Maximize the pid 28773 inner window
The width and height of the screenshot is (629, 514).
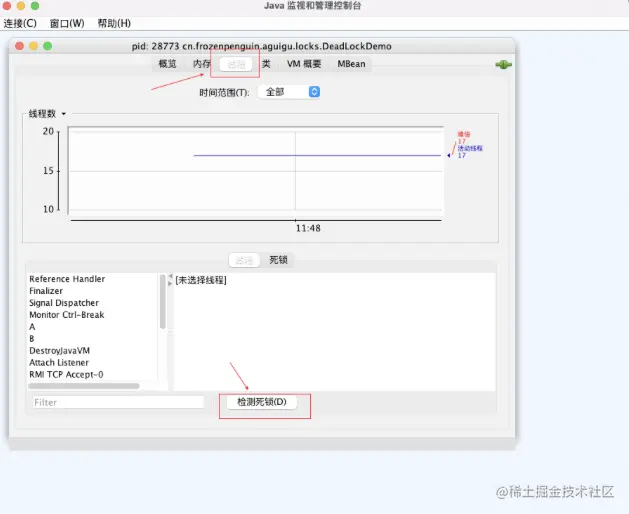pos(47,46)
